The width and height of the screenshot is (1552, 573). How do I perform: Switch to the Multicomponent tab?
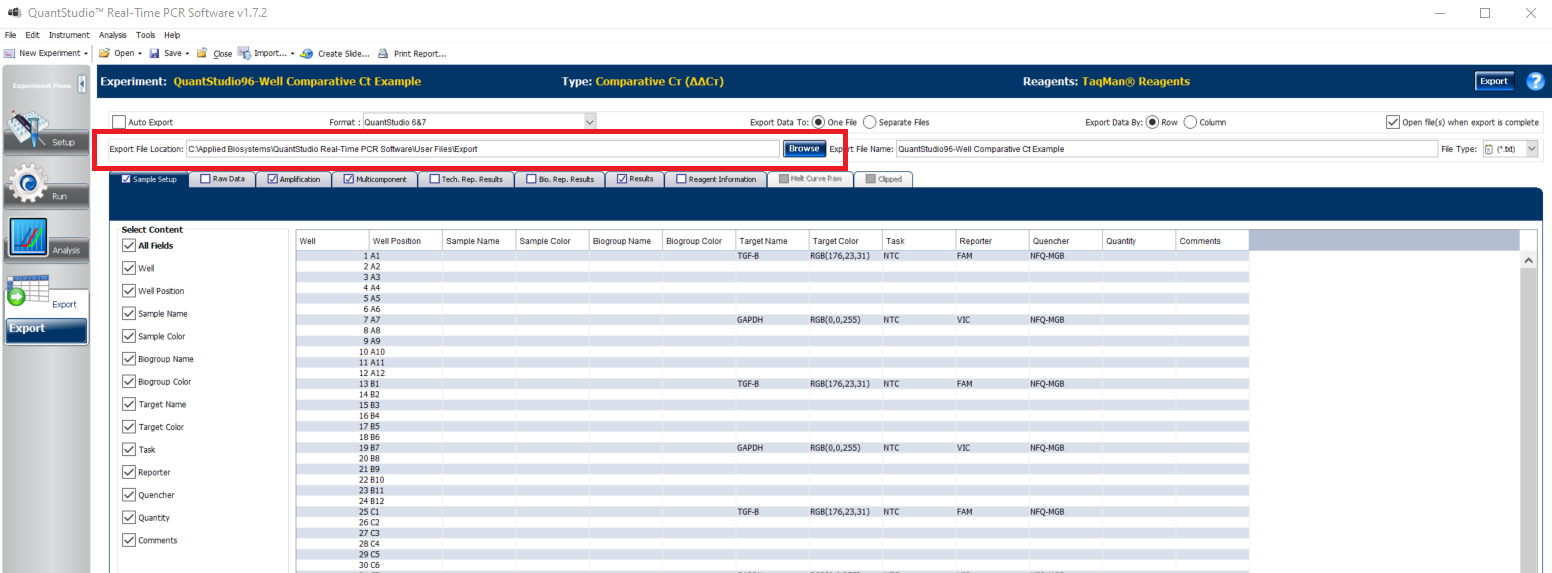[375, 179]
